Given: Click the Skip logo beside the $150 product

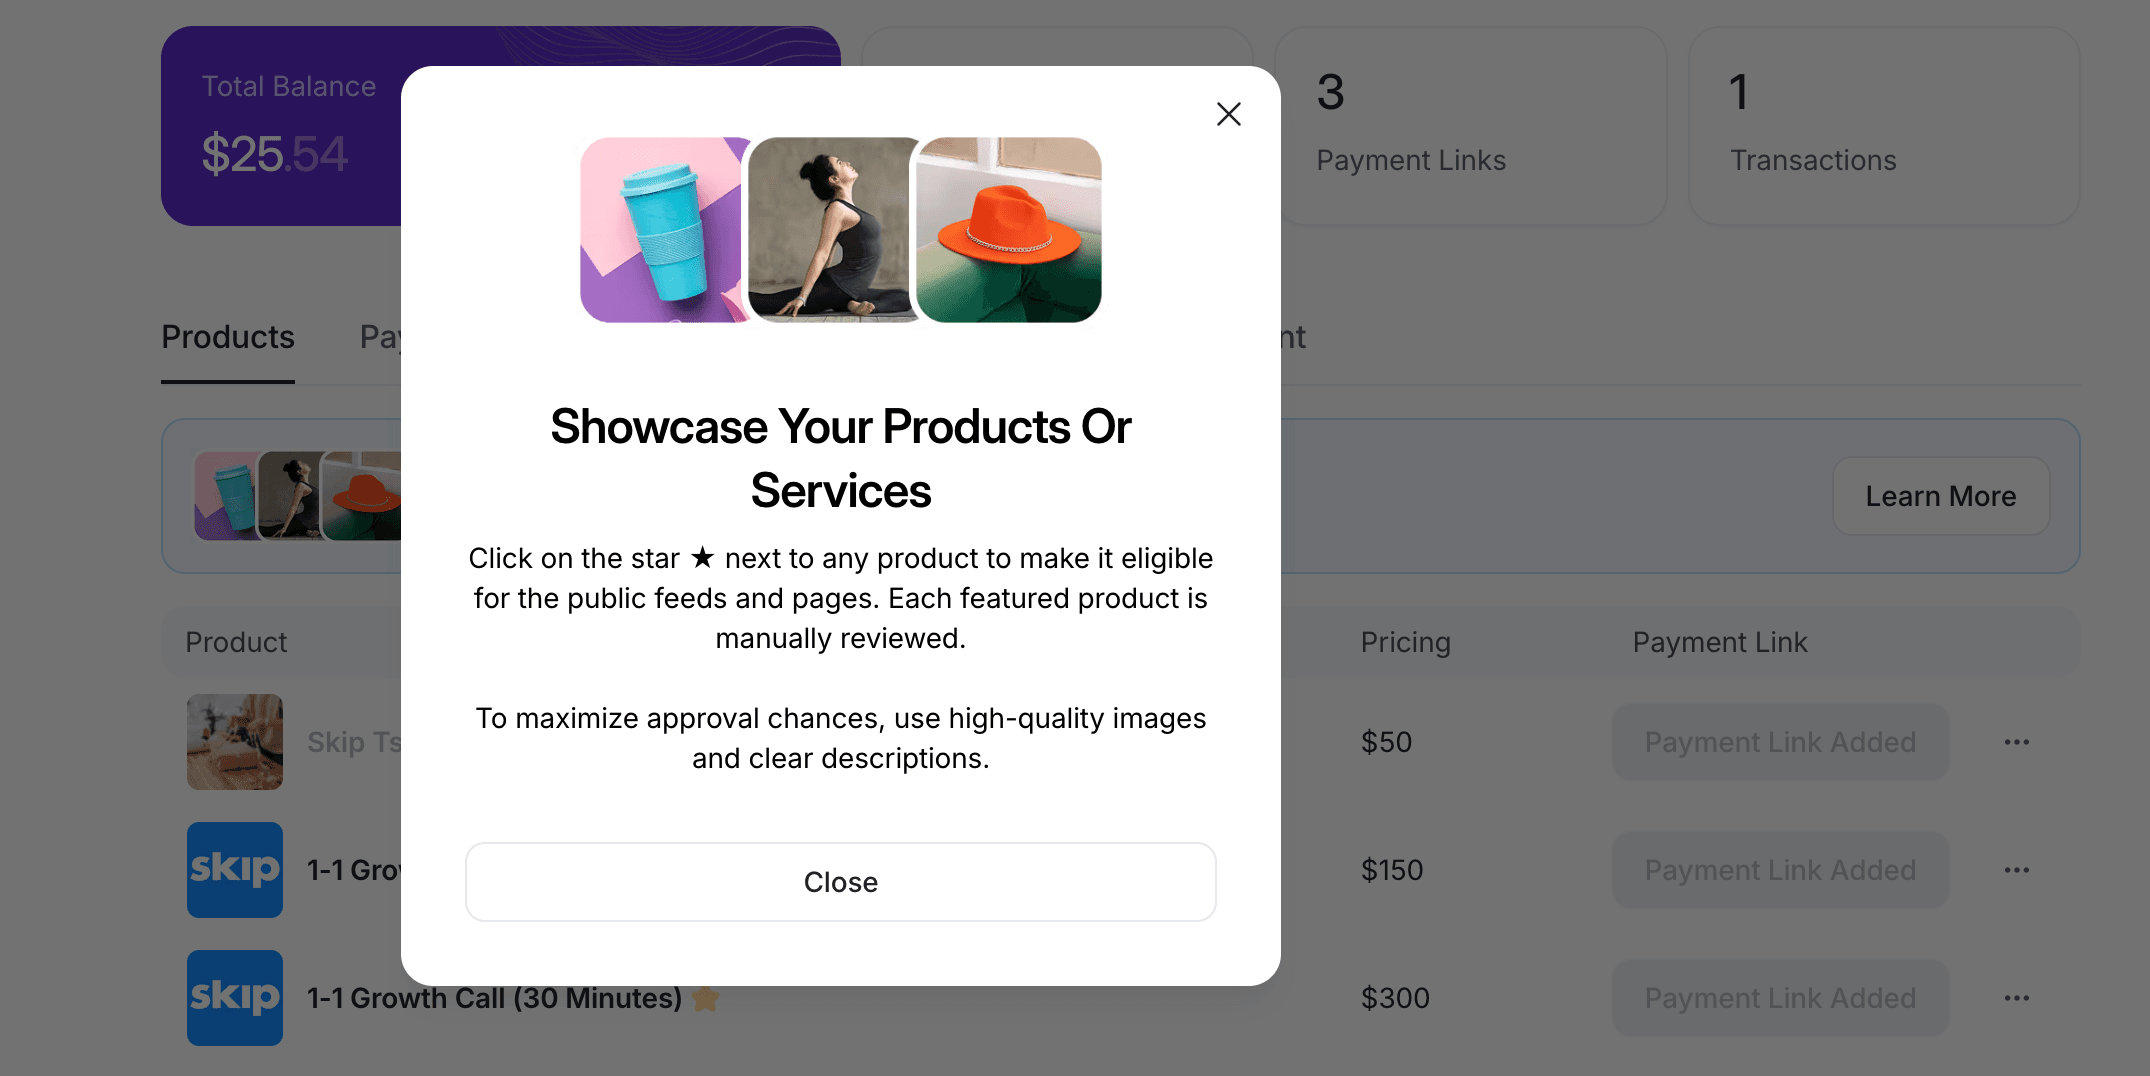Looking at the screenshot, I should pyautogui.click(x=234, y=870).
